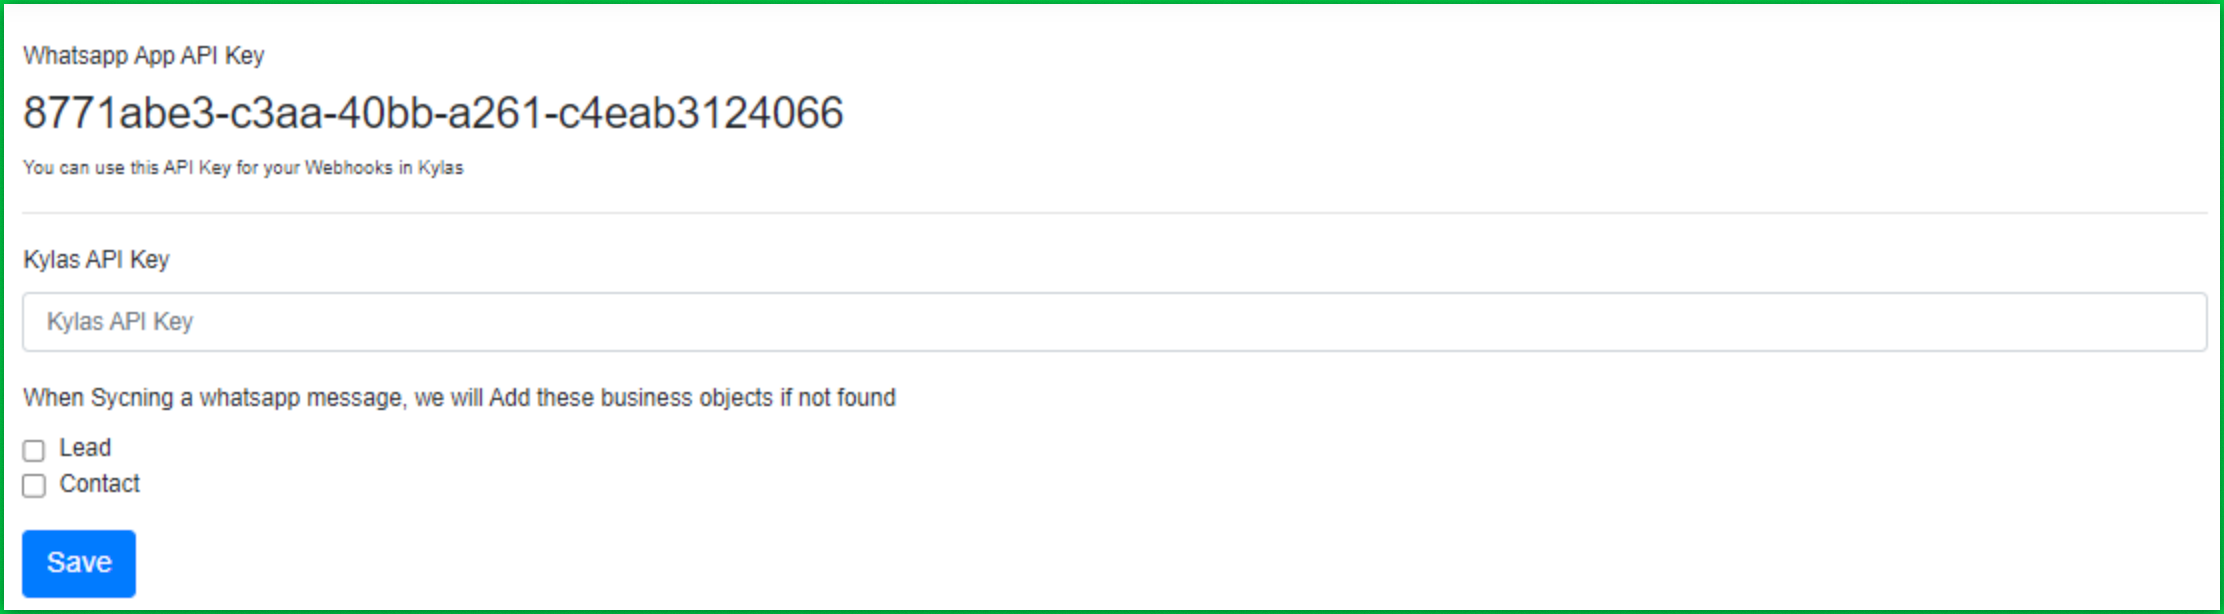The height and width of the screenshot is (614, 2224).
Task: Click the "c4eab3124066" last segment of the key
Action: point(700,113)
